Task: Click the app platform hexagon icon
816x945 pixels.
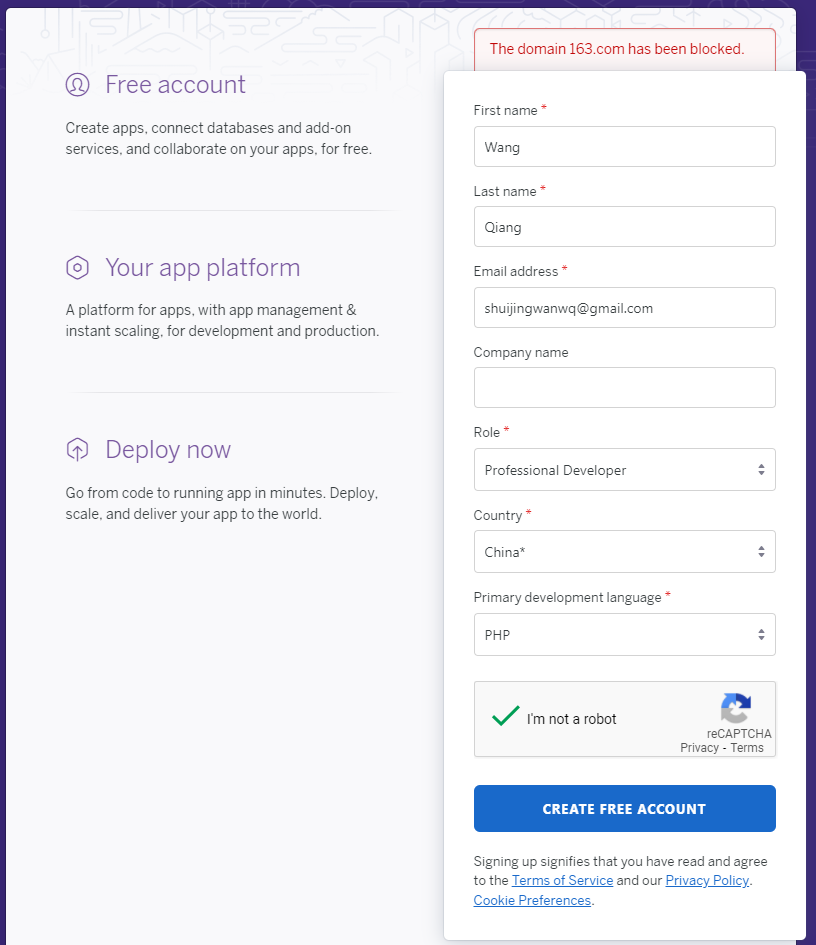Action: (x=78, y=268)
